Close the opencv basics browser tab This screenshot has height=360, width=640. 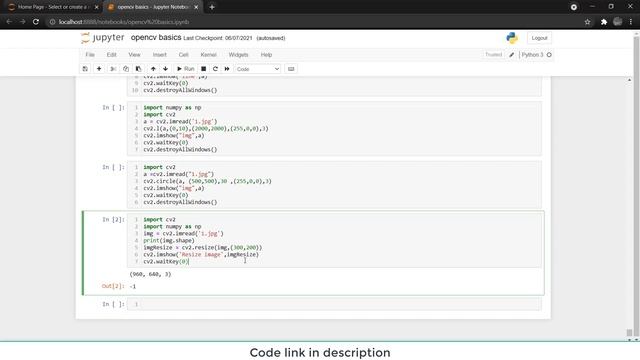(x=196, y=7)
